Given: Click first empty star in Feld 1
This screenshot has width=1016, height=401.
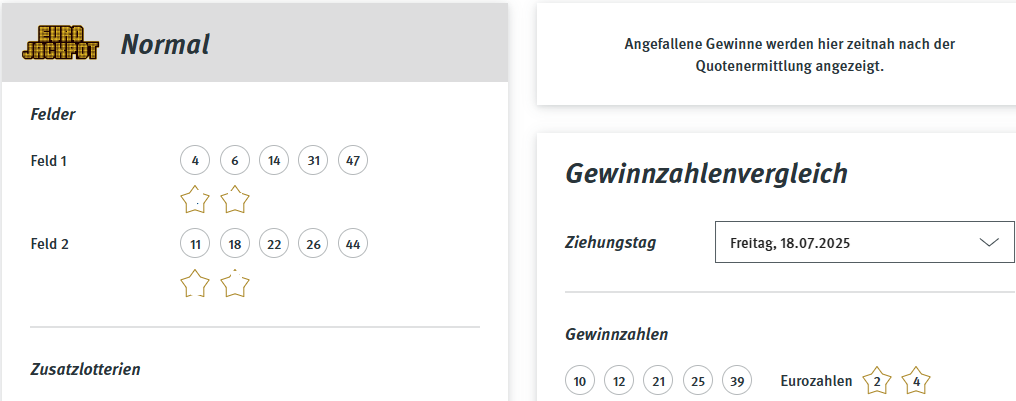Looking at the screenshot, I should (x=195, y=200).
